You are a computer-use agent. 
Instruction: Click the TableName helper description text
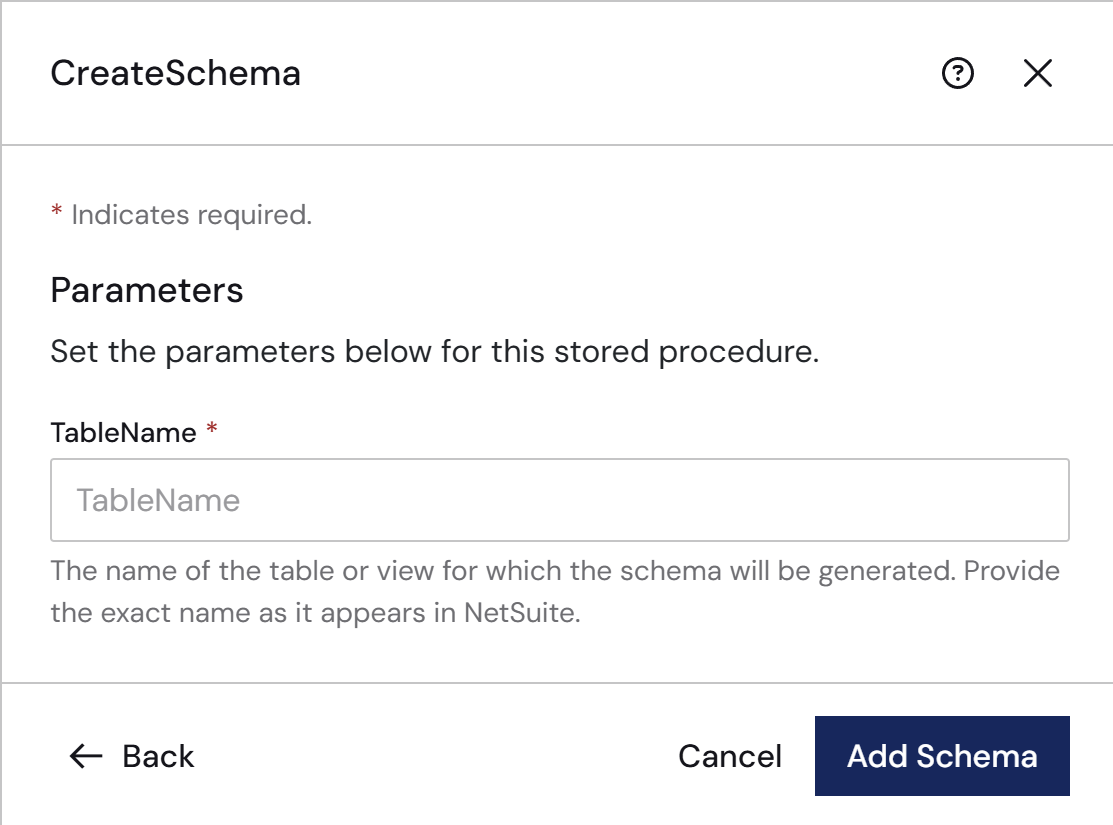click(x=555, y=591)
